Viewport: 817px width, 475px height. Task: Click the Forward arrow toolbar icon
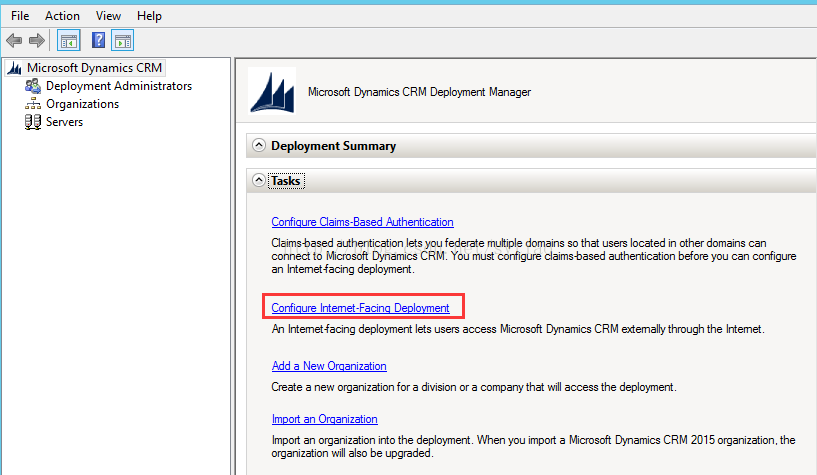pos(37,40)
